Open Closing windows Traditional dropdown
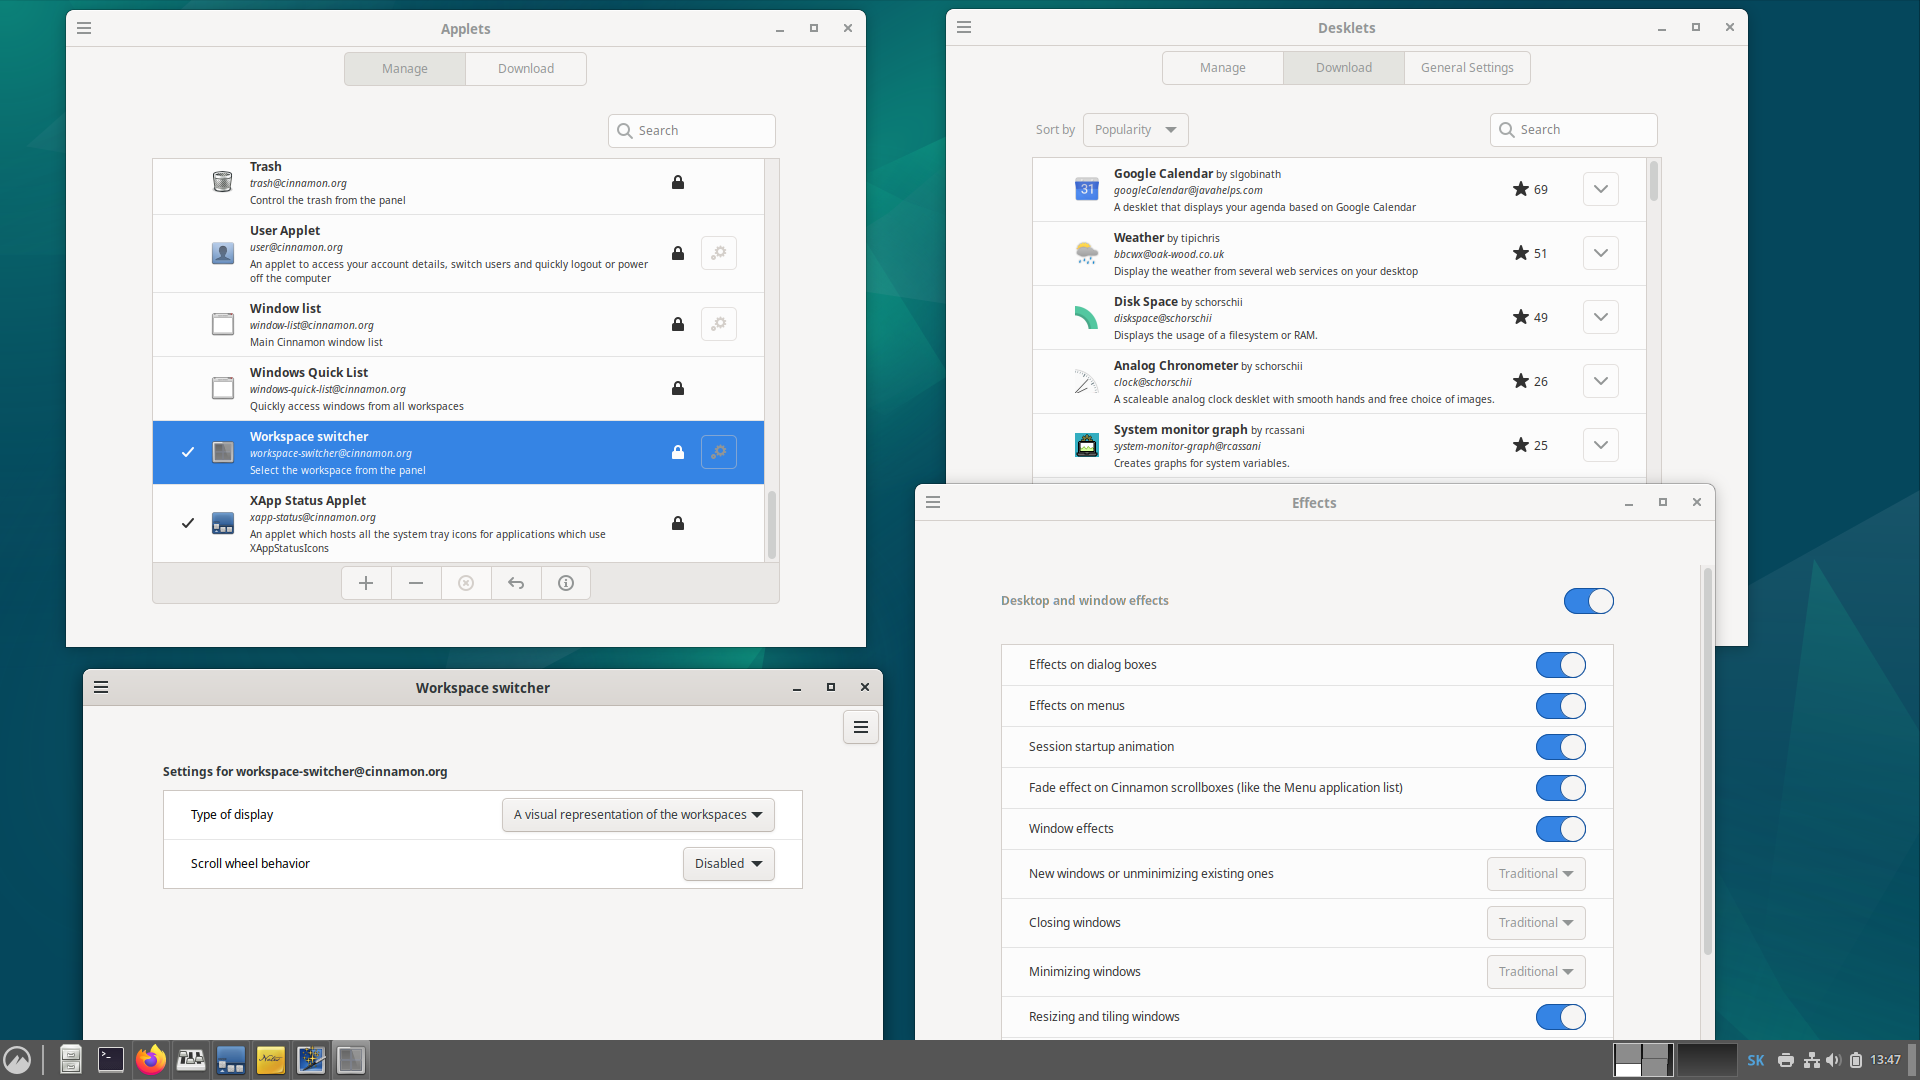The width and height of the screenshot is (1920, 1080). pyautogui.click(x=1536, y=923)
